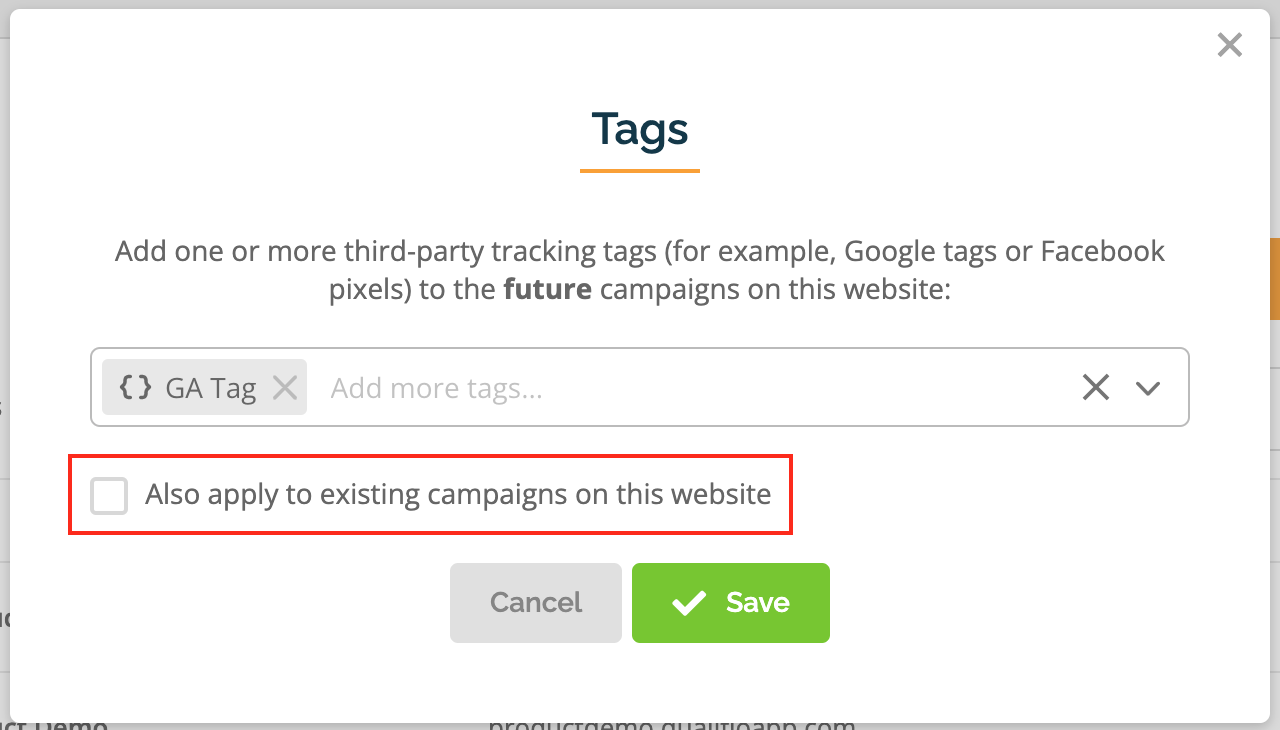This screenshot has width=1280, height=730.
Task: Click the white checkmark icon on Save
Action: coord(689,603)
